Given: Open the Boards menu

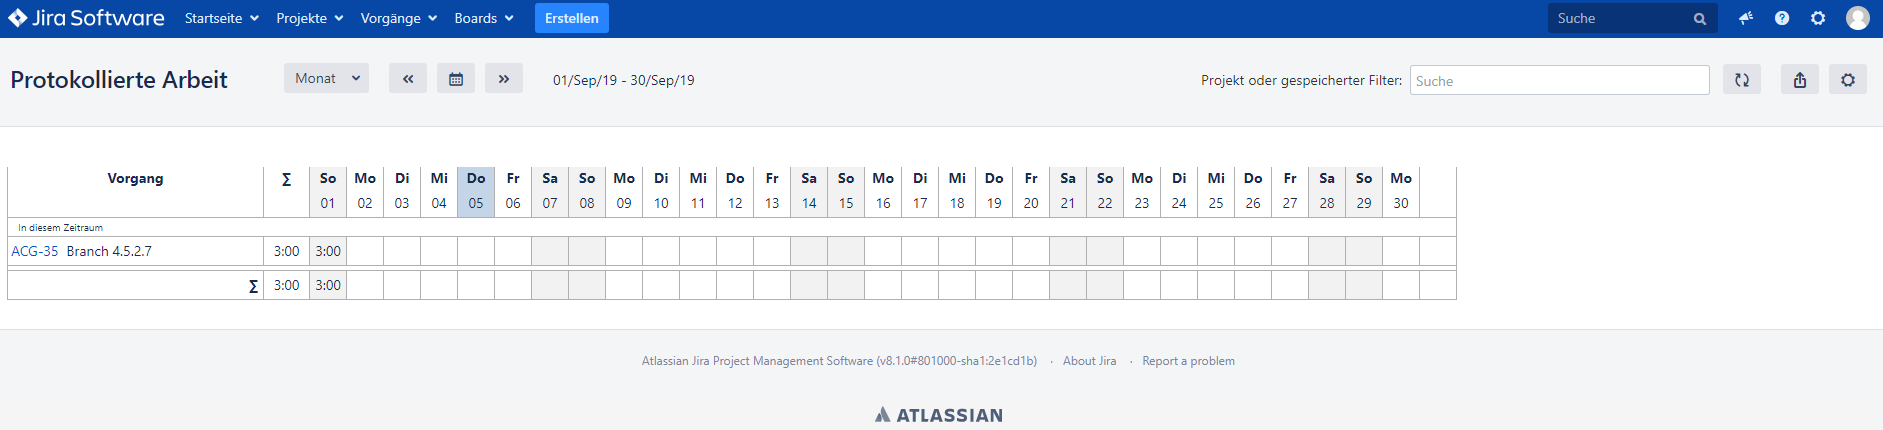Looking at the screenshot, I should click(483, 18).
